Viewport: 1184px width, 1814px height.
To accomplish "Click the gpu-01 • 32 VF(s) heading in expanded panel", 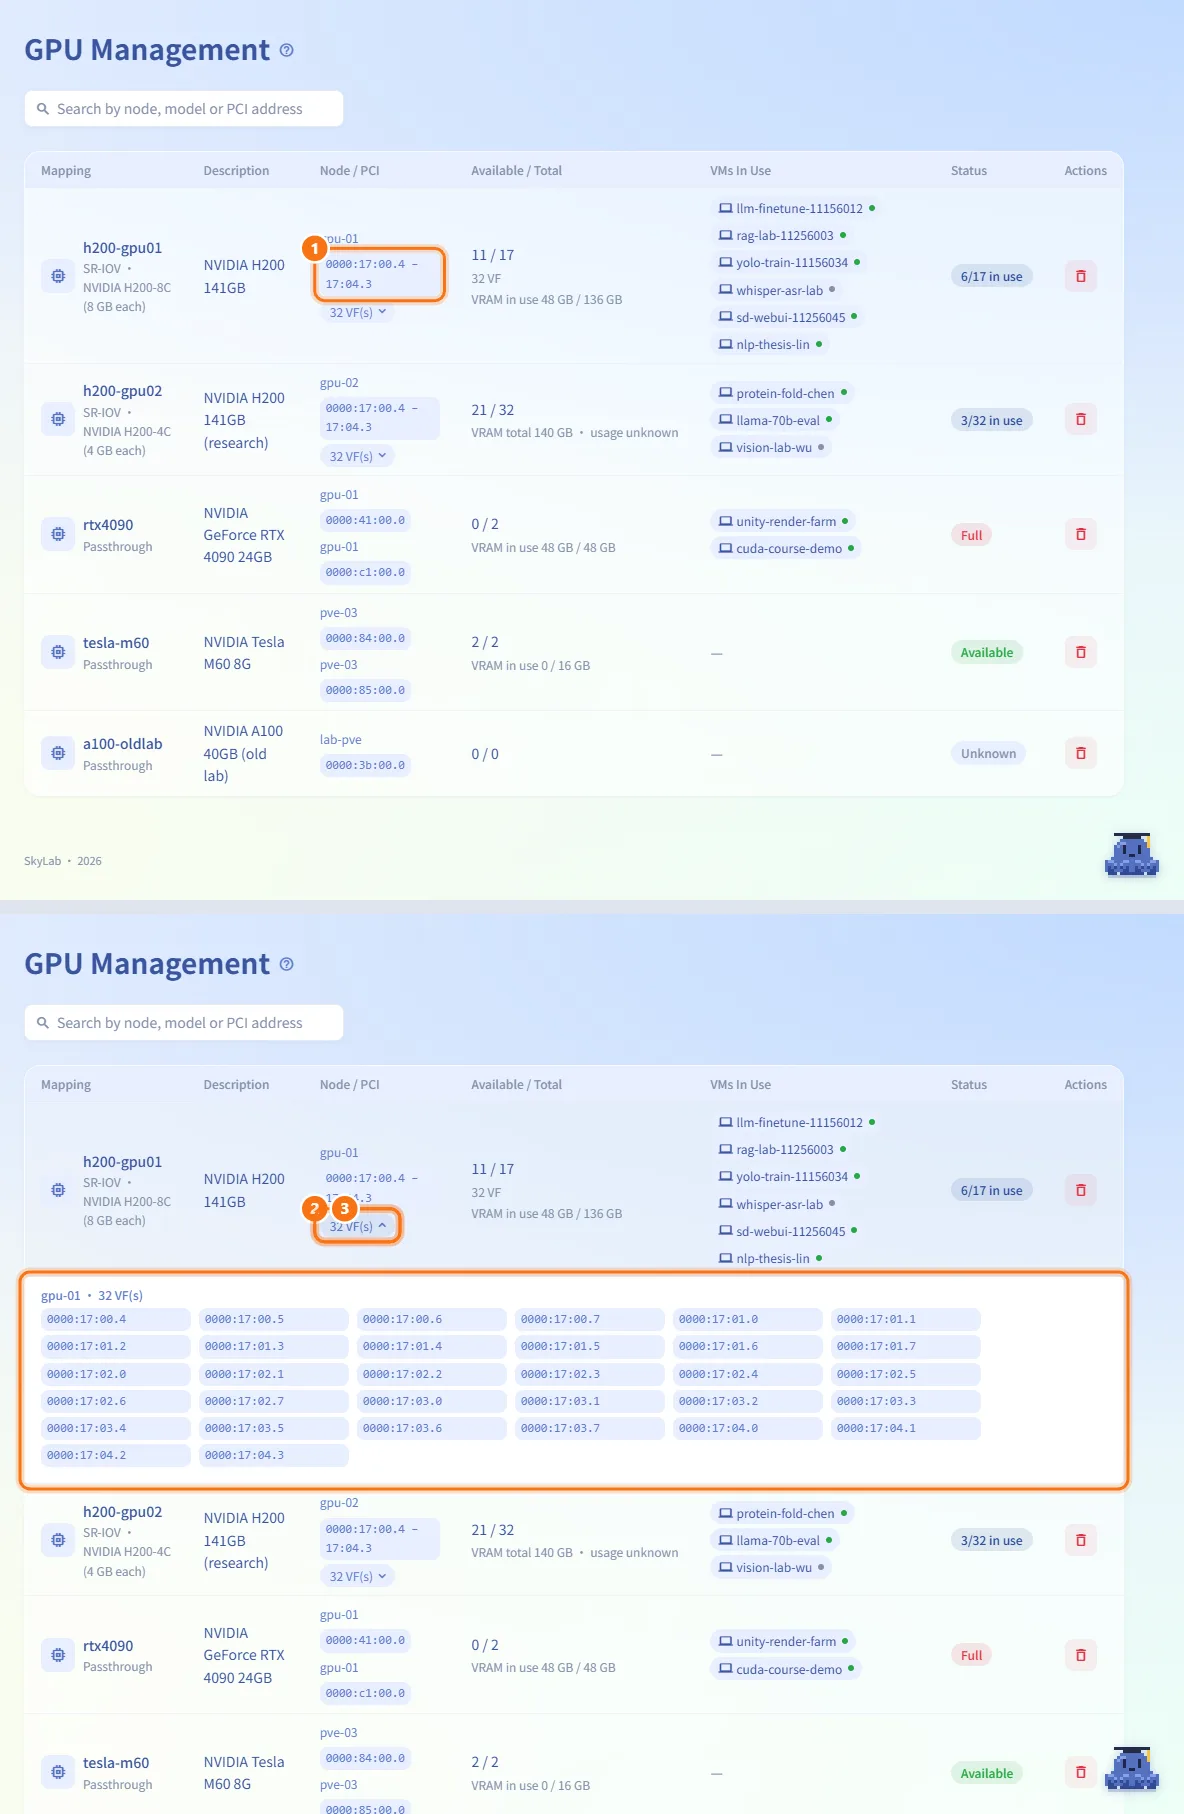I will (x=92, y=1295).
